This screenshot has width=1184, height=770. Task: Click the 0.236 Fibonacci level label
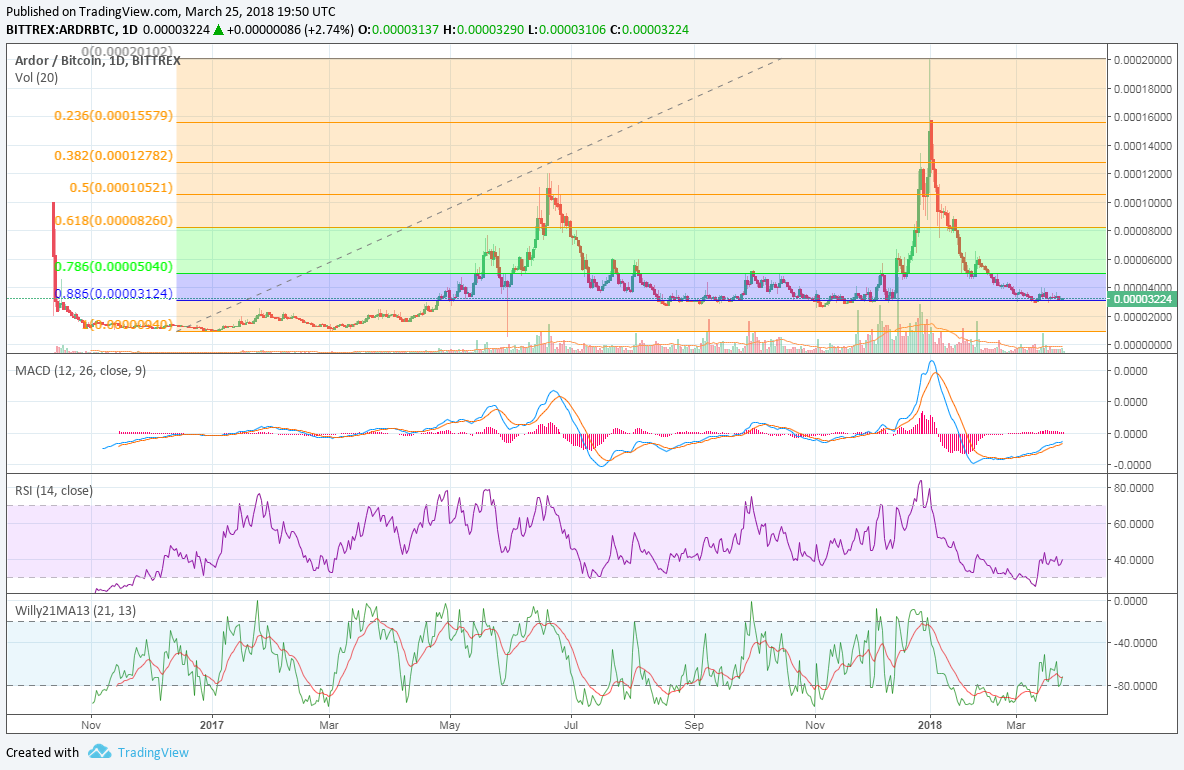pyautogui.click(x=113, y=116)
